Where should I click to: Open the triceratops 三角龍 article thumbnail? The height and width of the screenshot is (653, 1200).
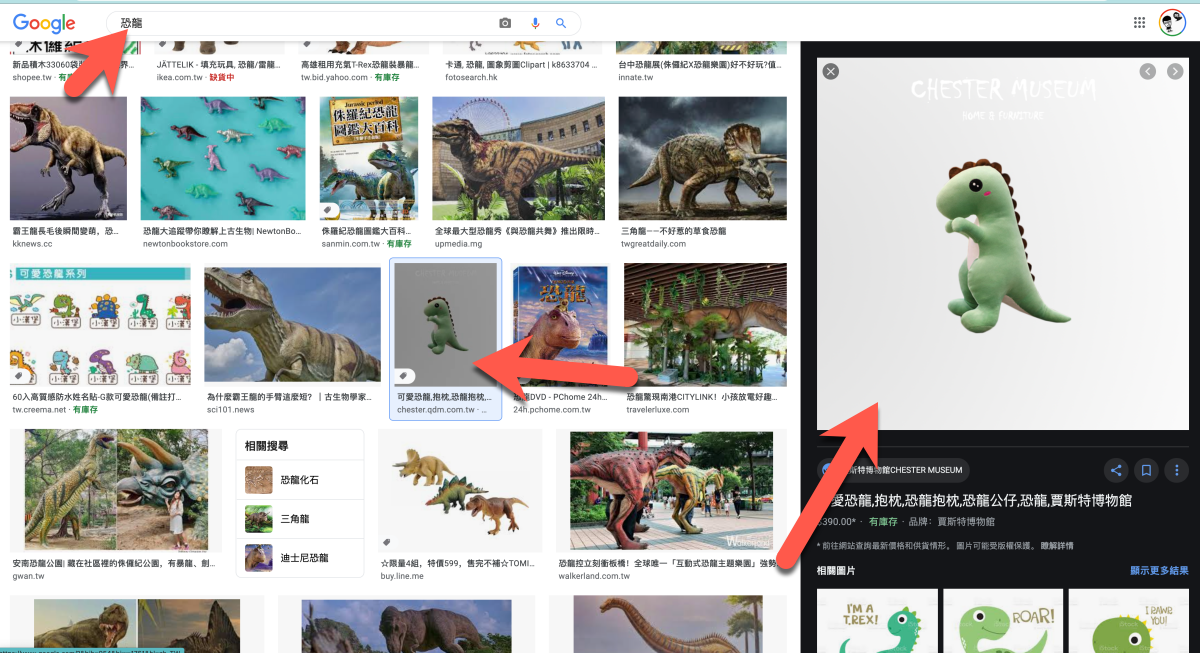click(702, 158)
